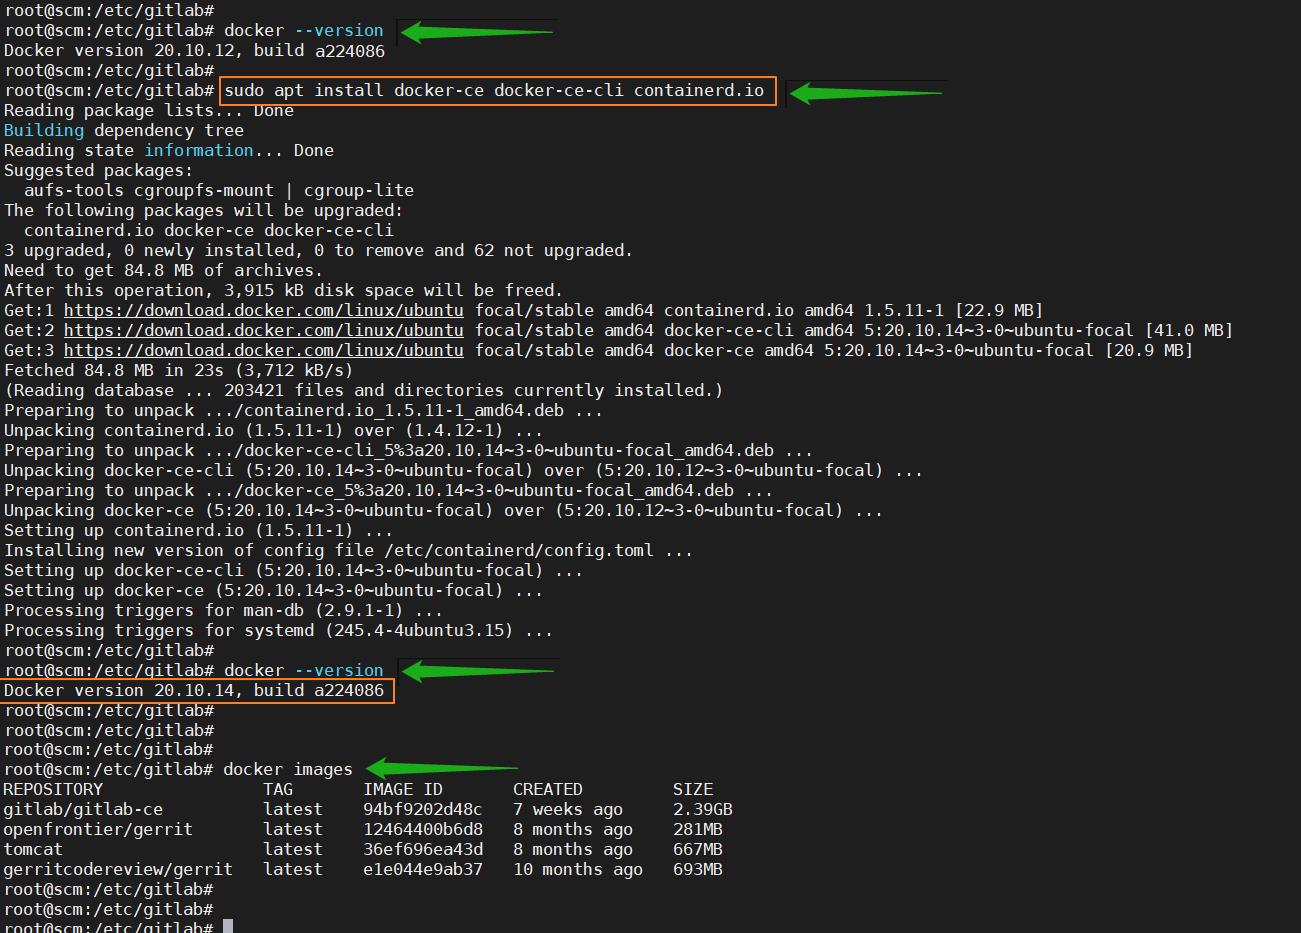Place cursor at the final prompt cursor block
Image resolution: width=1301 pixels, height=933 pixels.
click(x=228, y=926)
